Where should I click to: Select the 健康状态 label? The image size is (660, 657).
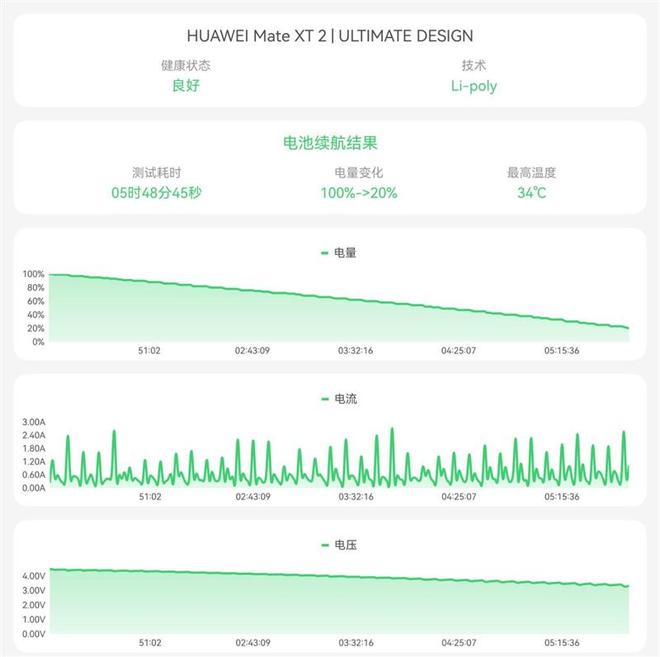pos(186,65)
